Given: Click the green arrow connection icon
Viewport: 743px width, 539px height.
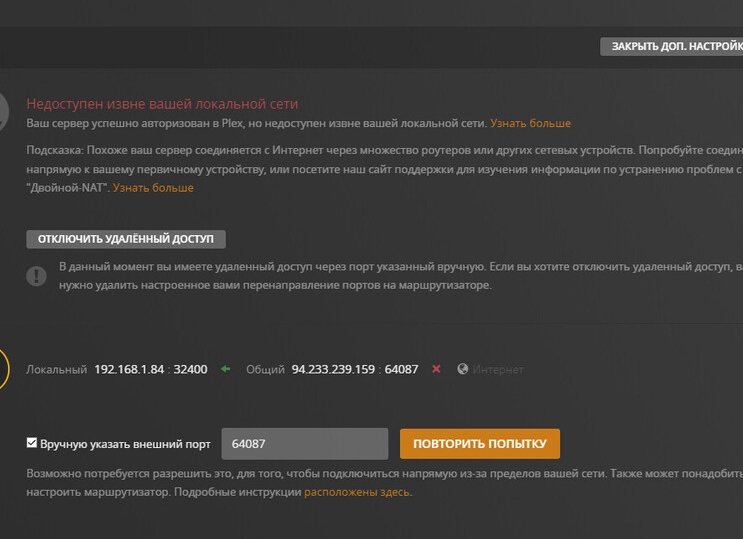Looking at the screenshot, I should [226, 369].
